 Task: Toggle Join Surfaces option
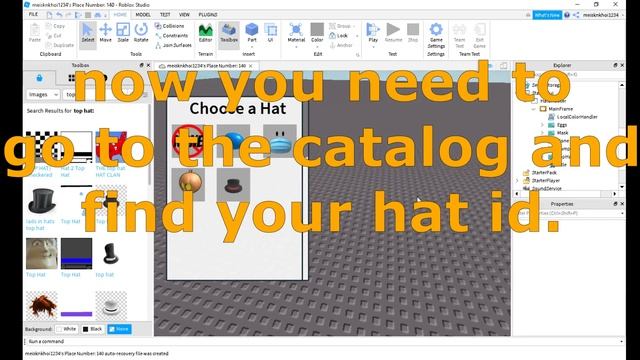pyautogui.click(x=173, y=45)
